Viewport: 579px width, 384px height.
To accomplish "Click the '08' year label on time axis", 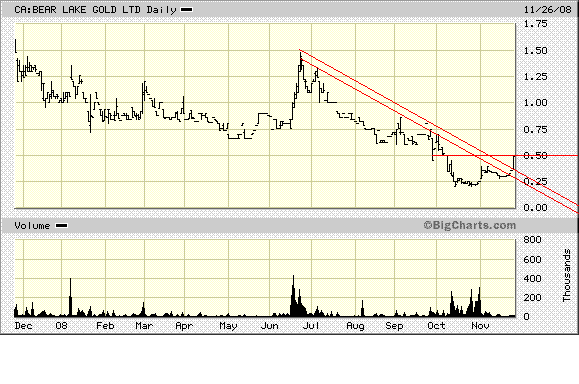I will click(x=61, y=326).
